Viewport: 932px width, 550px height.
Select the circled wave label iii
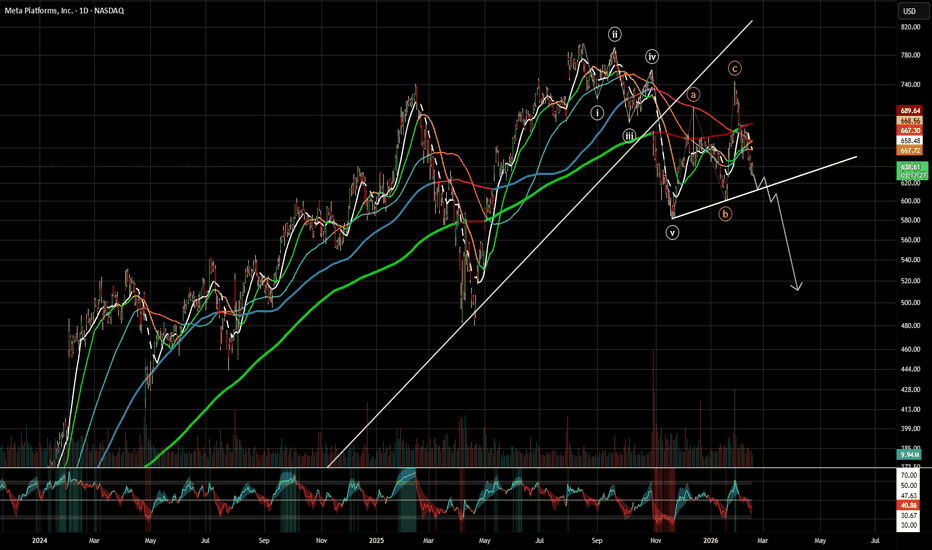click(x=629, y=136)
